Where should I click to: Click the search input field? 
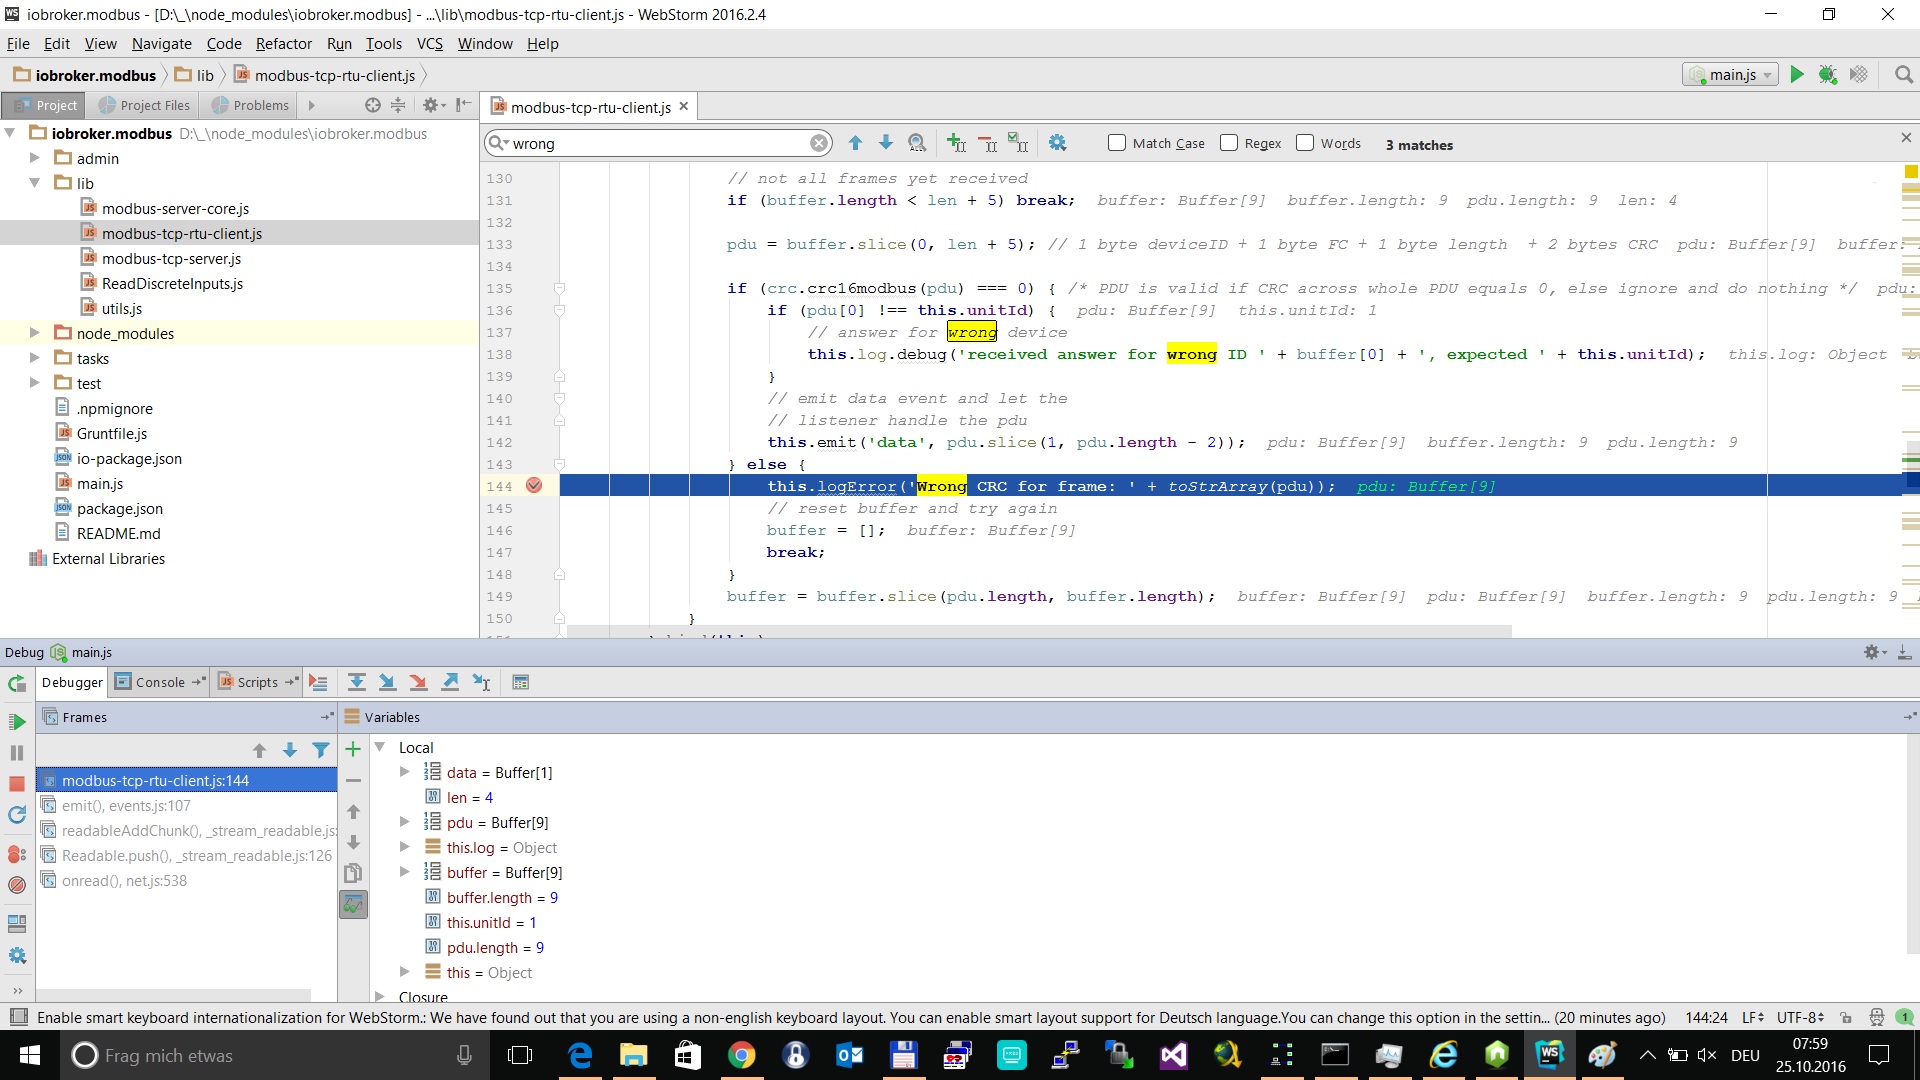(661, 144)
